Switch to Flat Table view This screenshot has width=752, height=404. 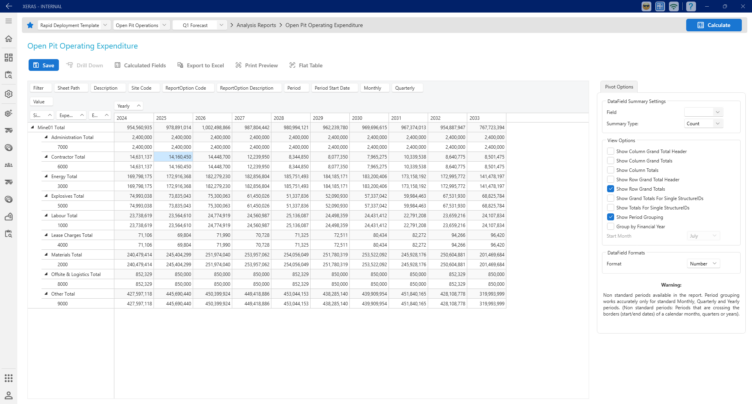coord(306,65)
